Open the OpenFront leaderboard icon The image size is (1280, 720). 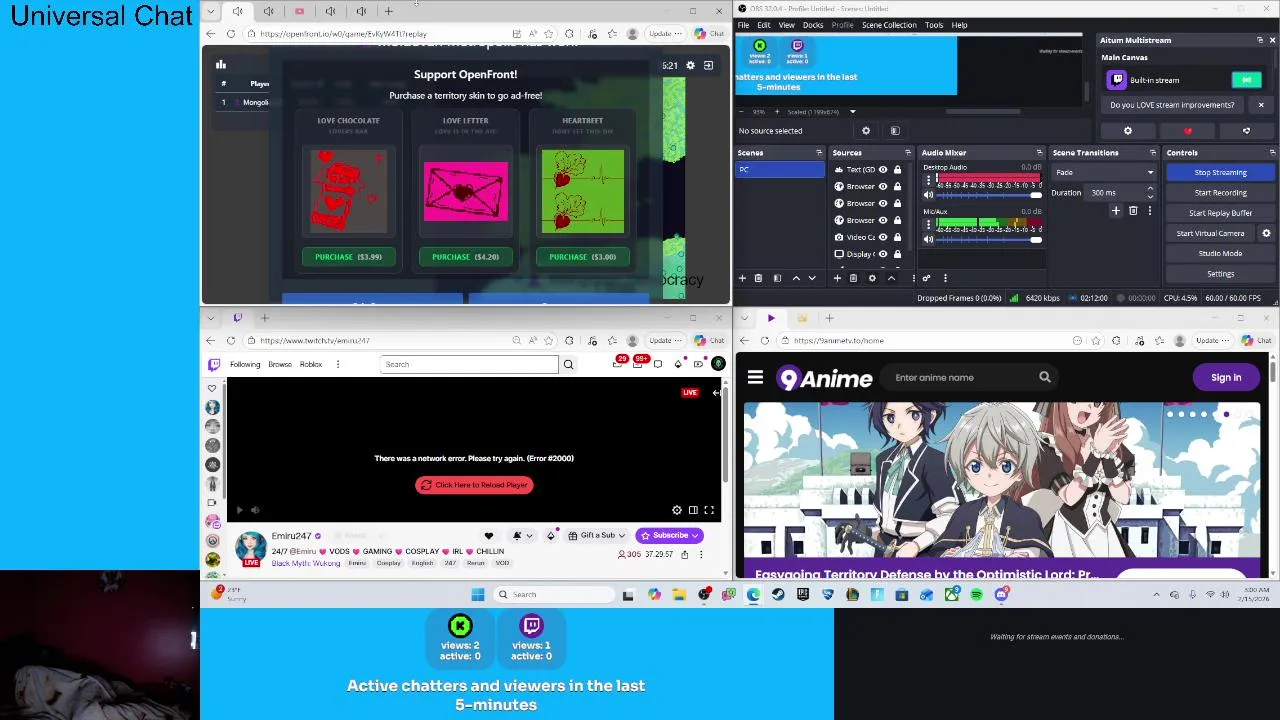pos(221,65)
